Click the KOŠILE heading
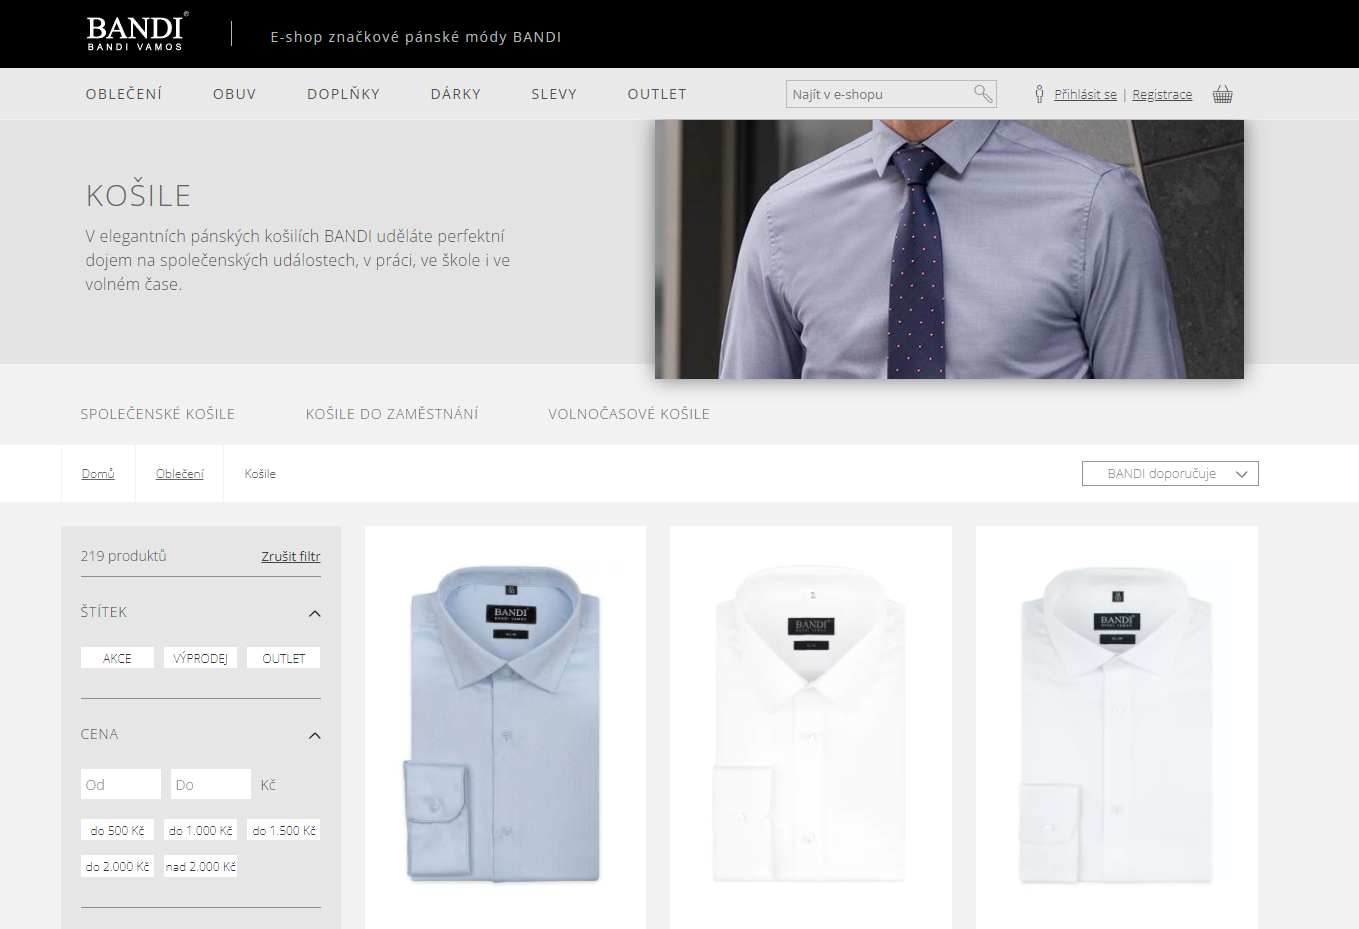This screenshot has width=1359, height=929. (x=138, y=195)
